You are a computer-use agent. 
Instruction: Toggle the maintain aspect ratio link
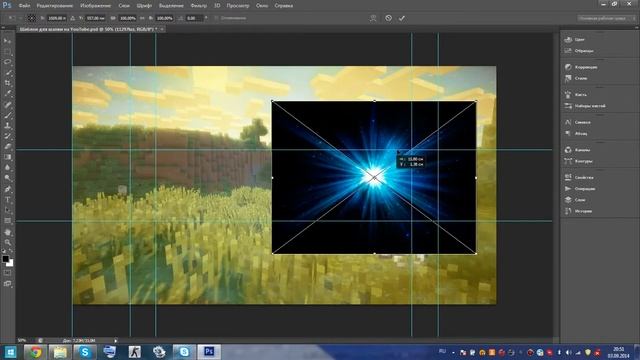tap(142, 18)
